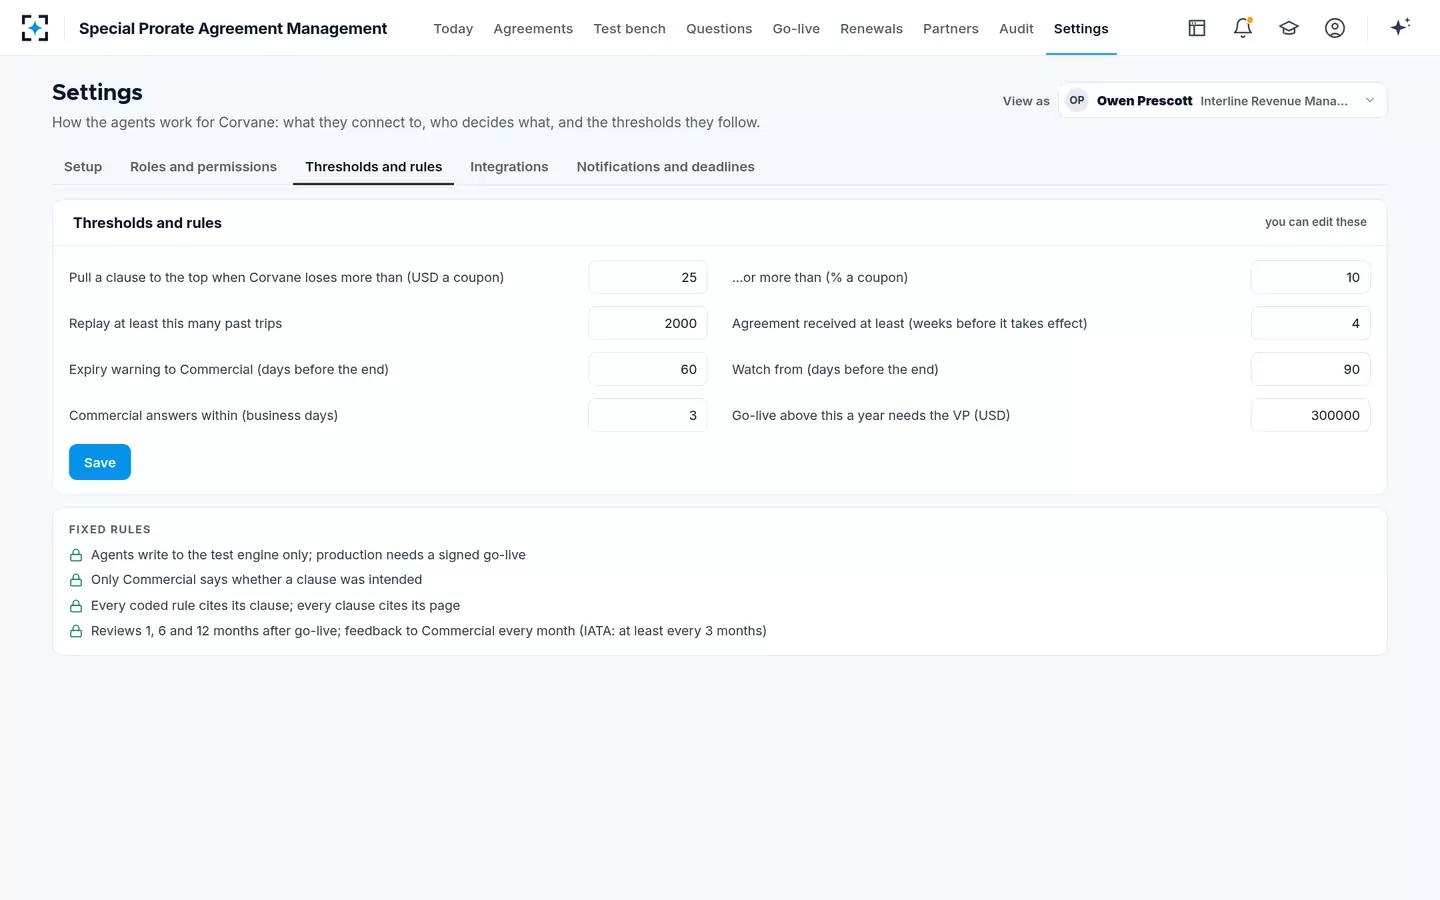The width and height of the screenshot is (1440, 900).
Task: Click the lock icon beside 'Agents write to the test engine'
Action: click(76, 555)
